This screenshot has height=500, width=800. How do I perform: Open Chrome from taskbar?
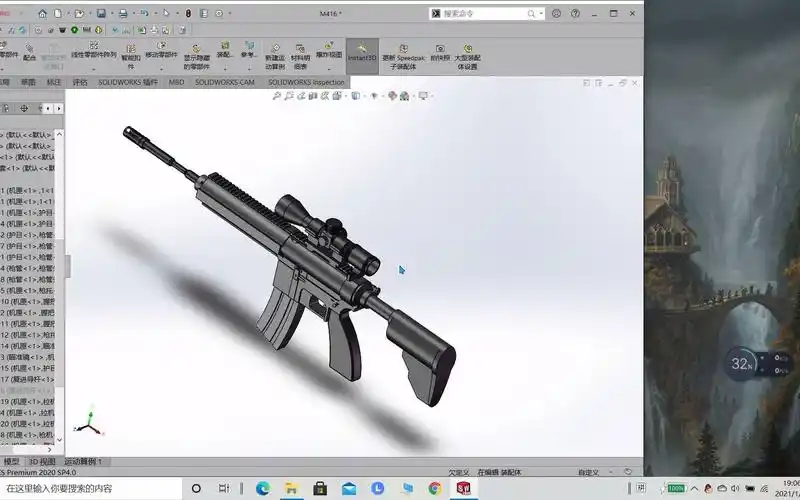click(x=435, y=488)
